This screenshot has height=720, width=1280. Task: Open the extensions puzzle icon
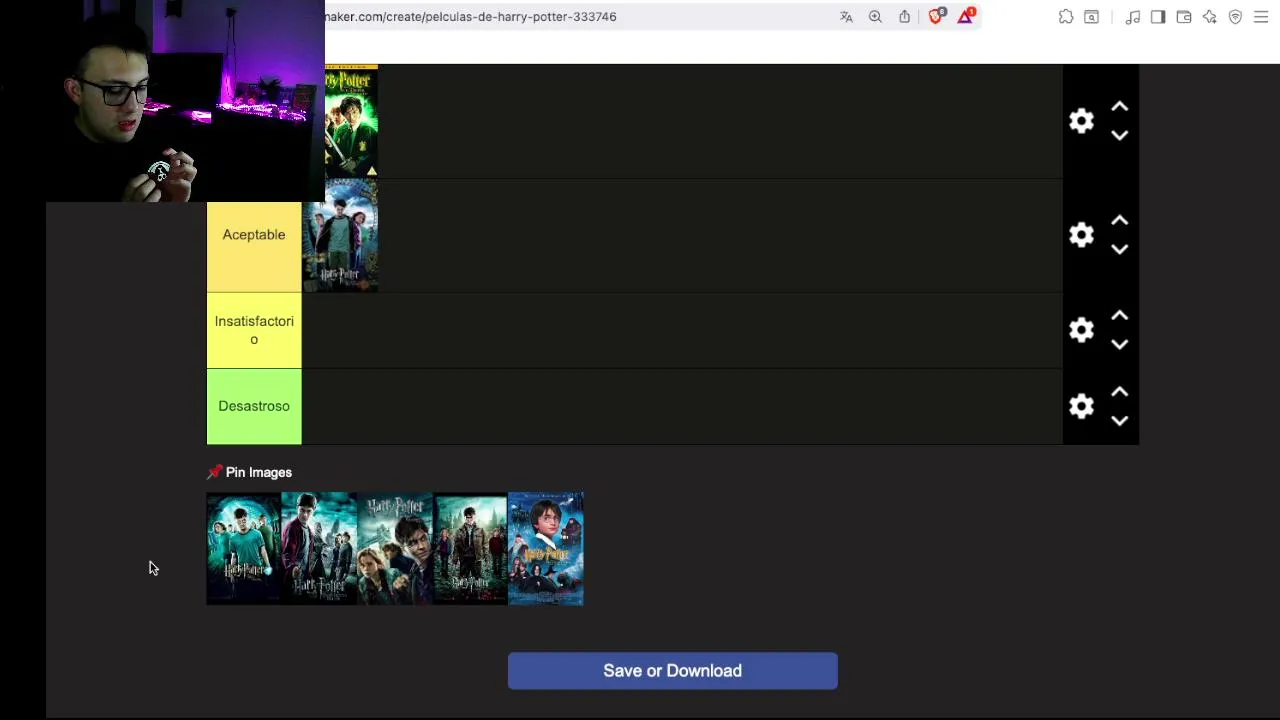(x=1066, y=17)
